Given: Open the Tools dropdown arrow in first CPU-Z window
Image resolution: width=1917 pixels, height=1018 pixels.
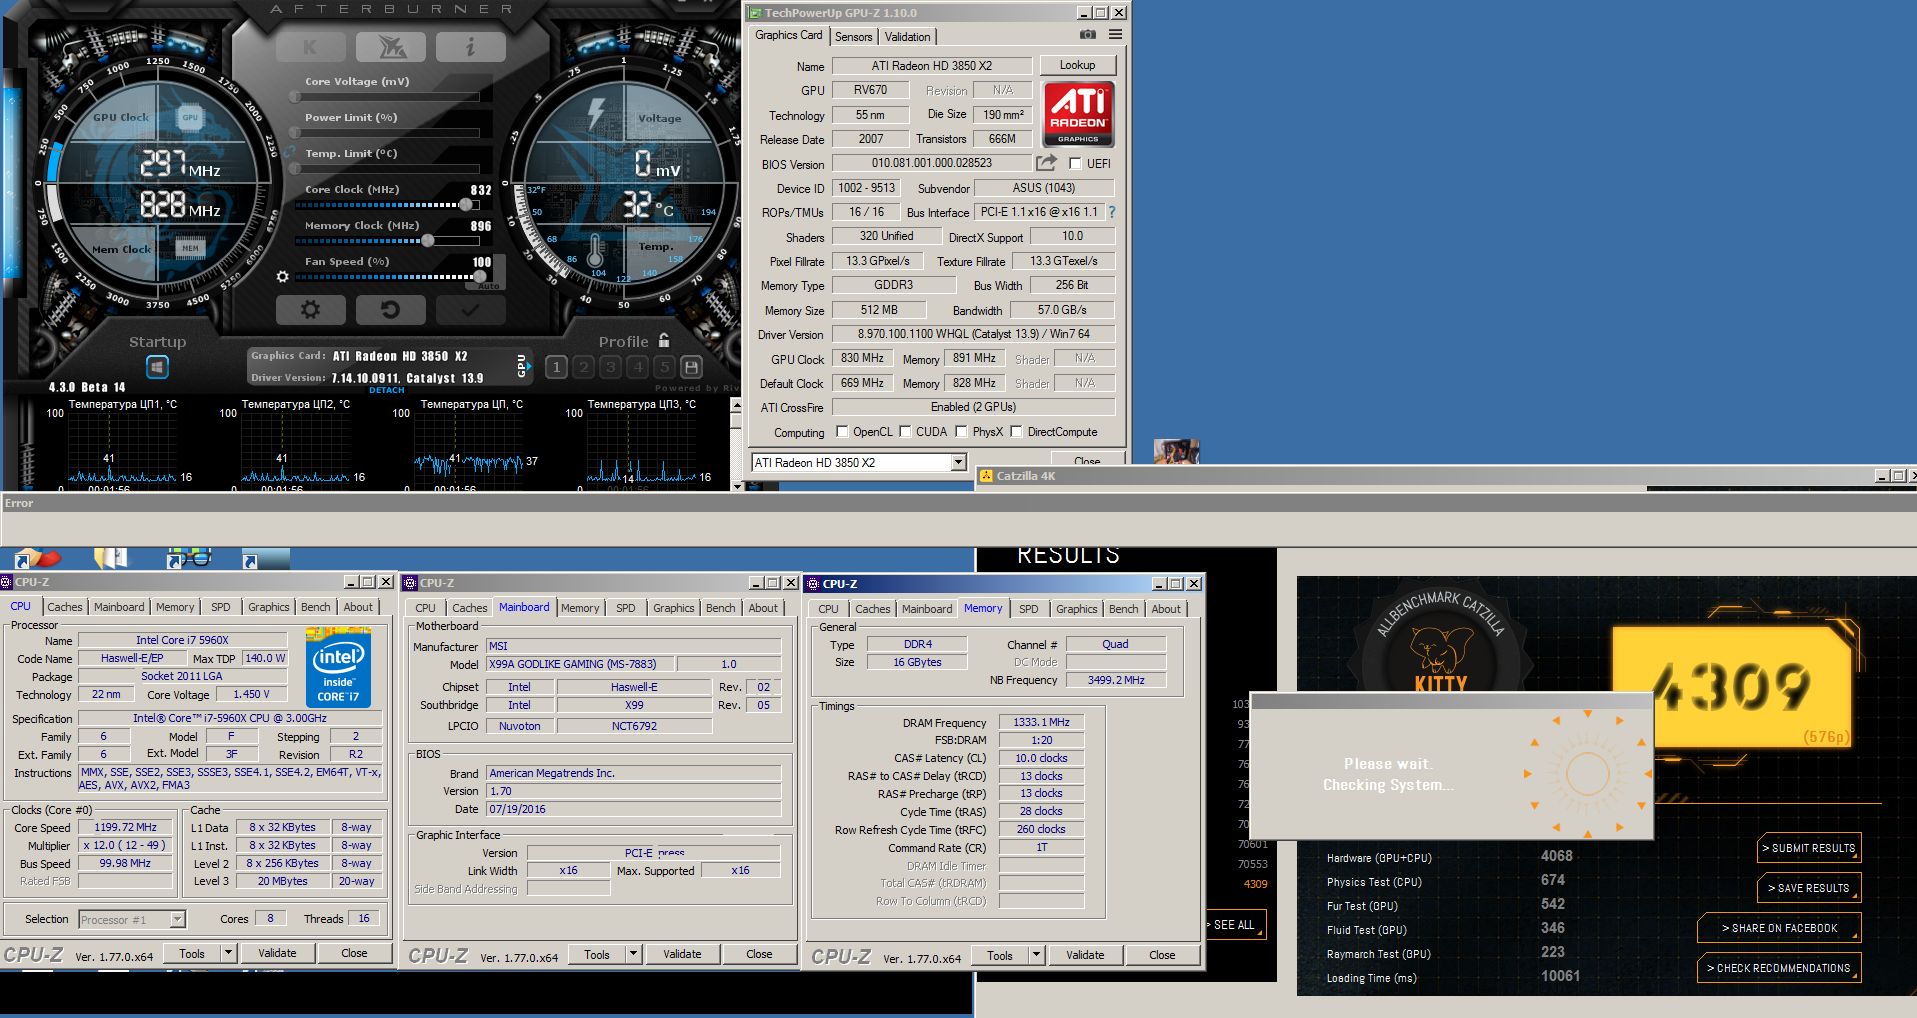Looking at the screenshot, I should point(228,953).
